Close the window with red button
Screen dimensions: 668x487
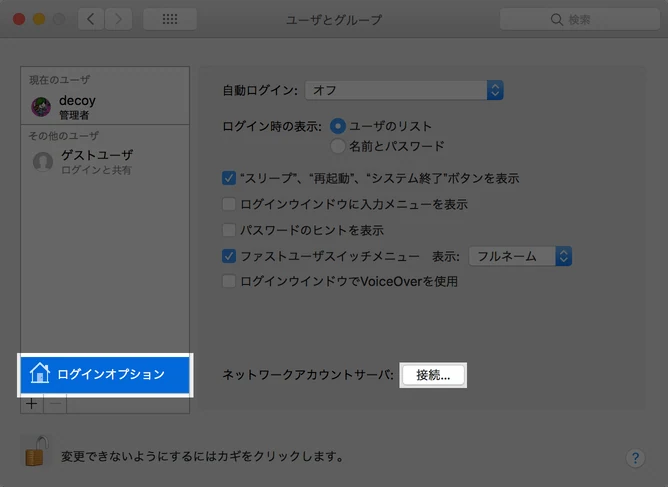point(19,19)
